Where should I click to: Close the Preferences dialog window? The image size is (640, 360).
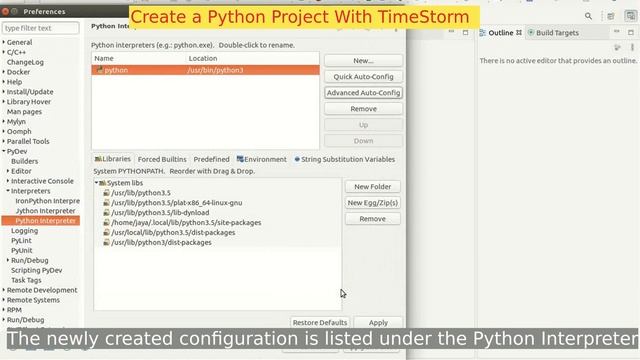click(x=5, y=11)
